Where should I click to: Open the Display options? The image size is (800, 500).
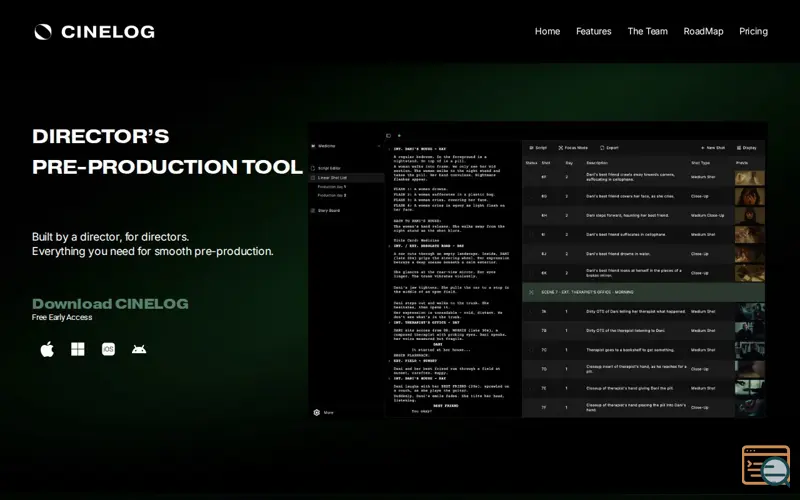click(x=747, y=148)
